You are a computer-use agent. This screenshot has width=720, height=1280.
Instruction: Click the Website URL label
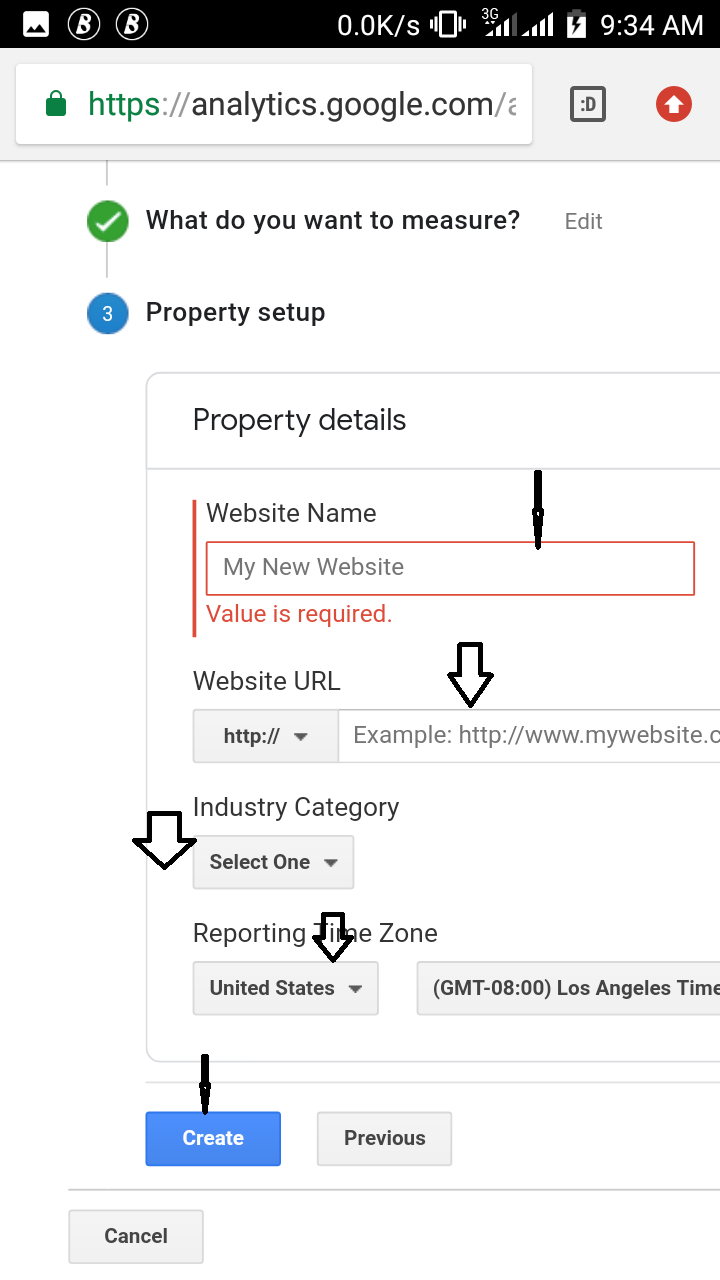point(266,681)
